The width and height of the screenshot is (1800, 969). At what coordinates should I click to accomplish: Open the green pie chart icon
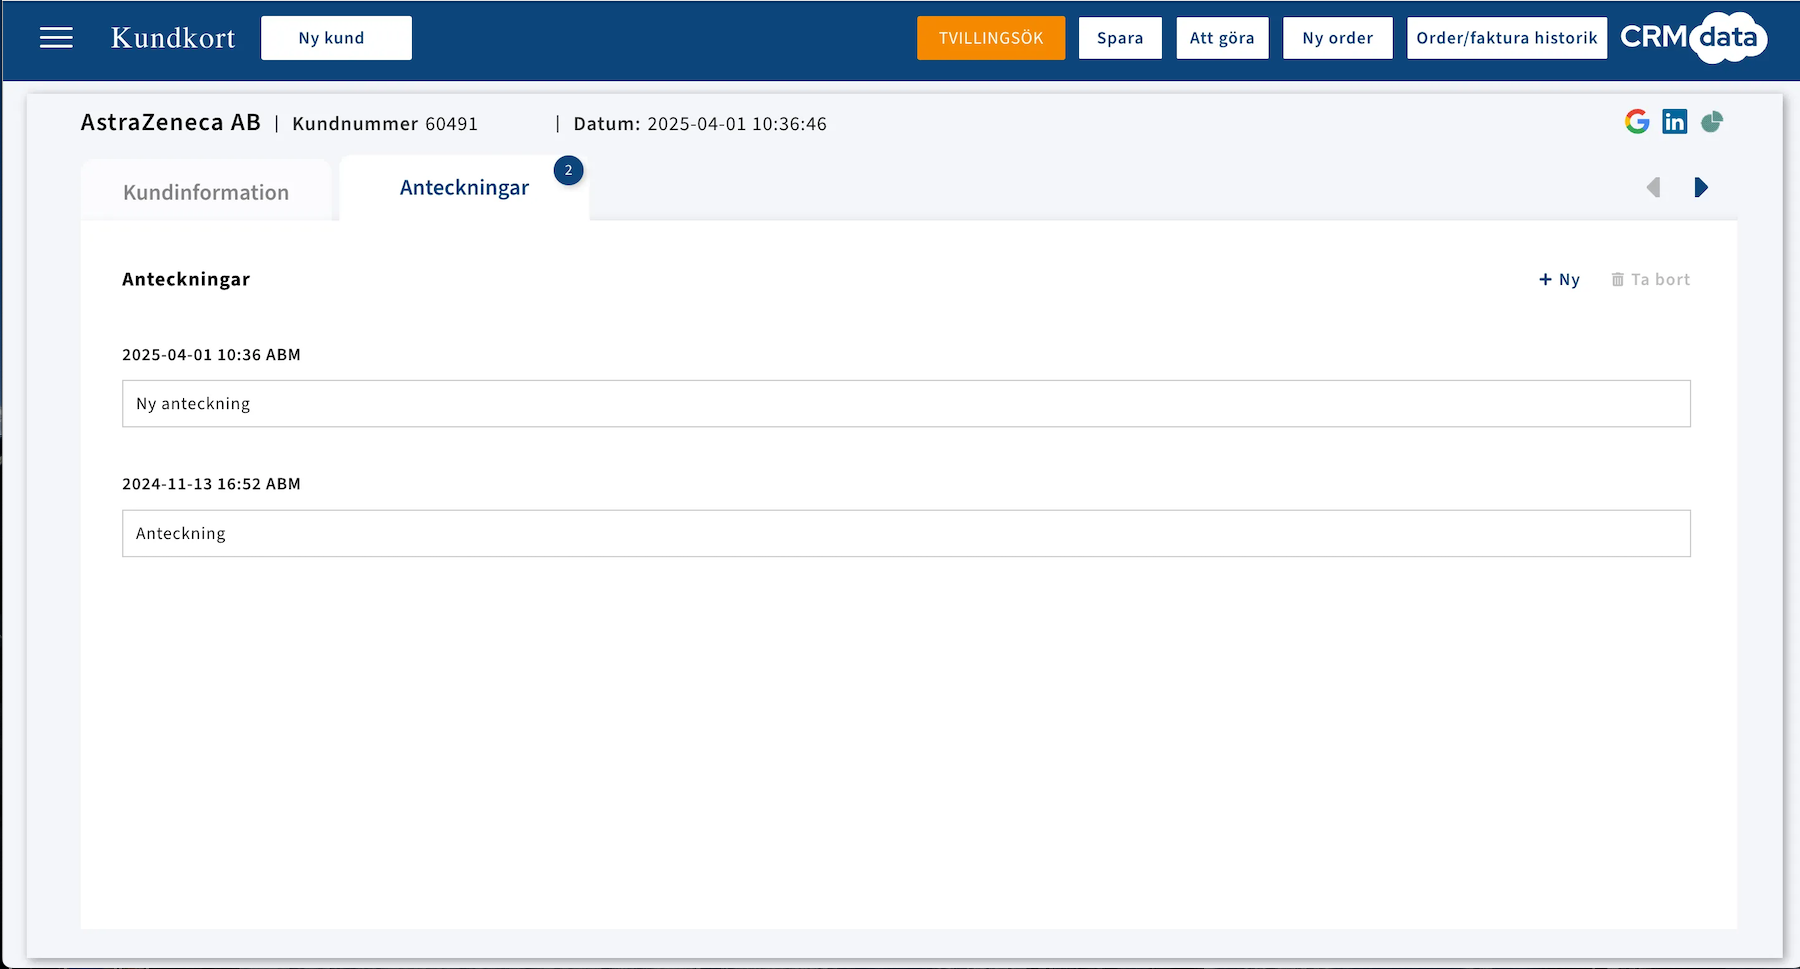(x=1712, y=122)
